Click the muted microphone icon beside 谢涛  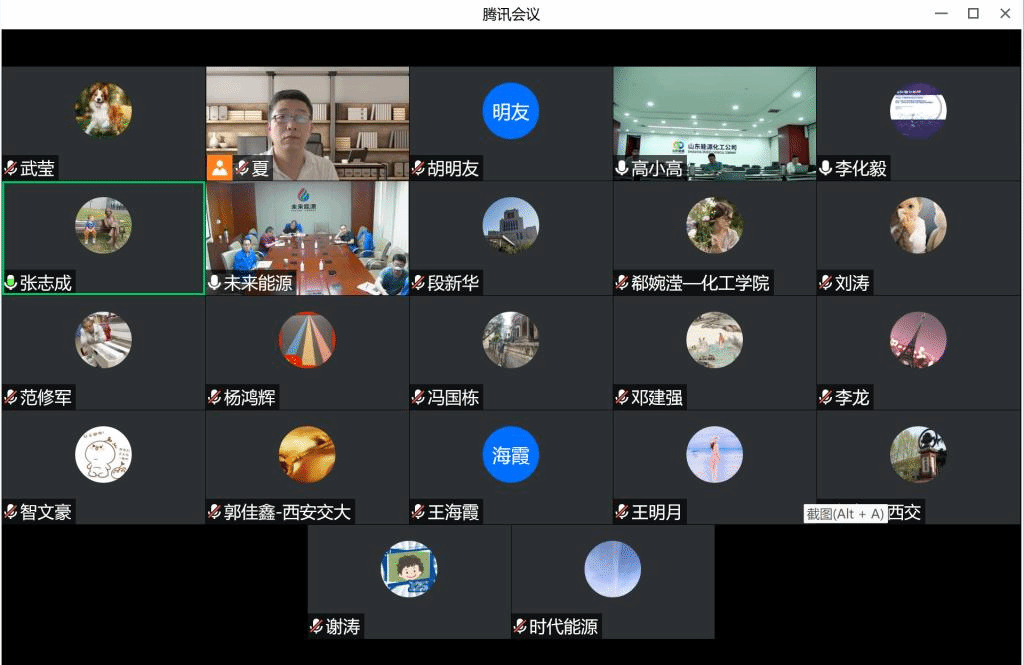click(x=317, y=627)
